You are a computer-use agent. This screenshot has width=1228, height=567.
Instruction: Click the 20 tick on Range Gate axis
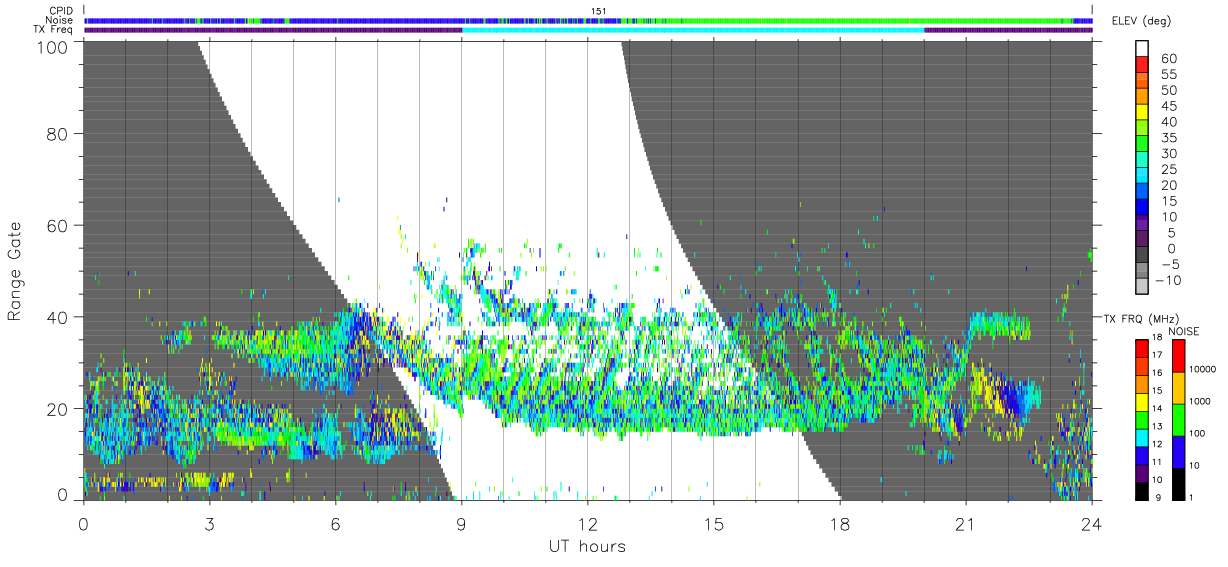57,408
